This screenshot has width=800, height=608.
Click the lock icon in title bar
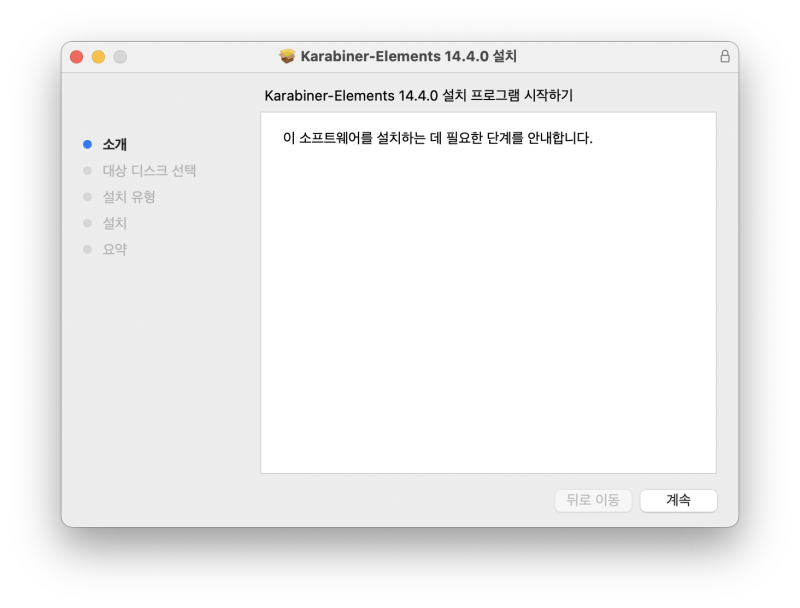click(724, 56)
